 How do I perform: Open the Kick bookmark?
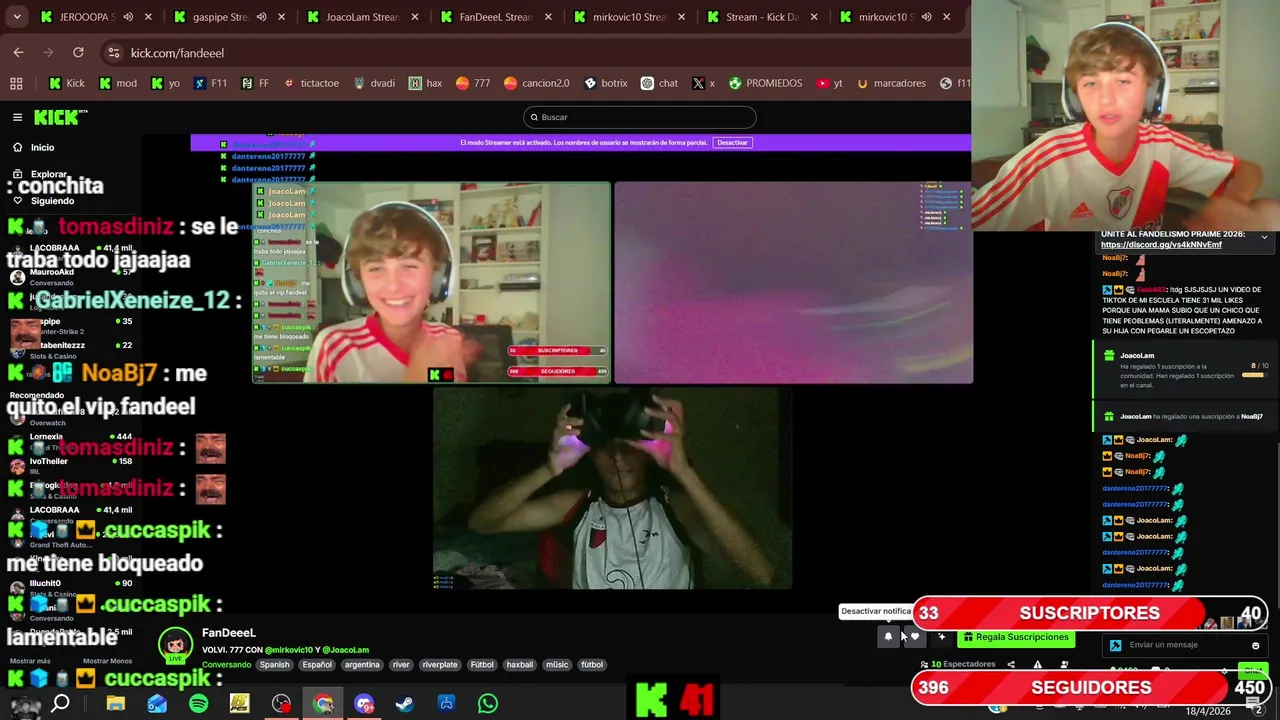67,83
